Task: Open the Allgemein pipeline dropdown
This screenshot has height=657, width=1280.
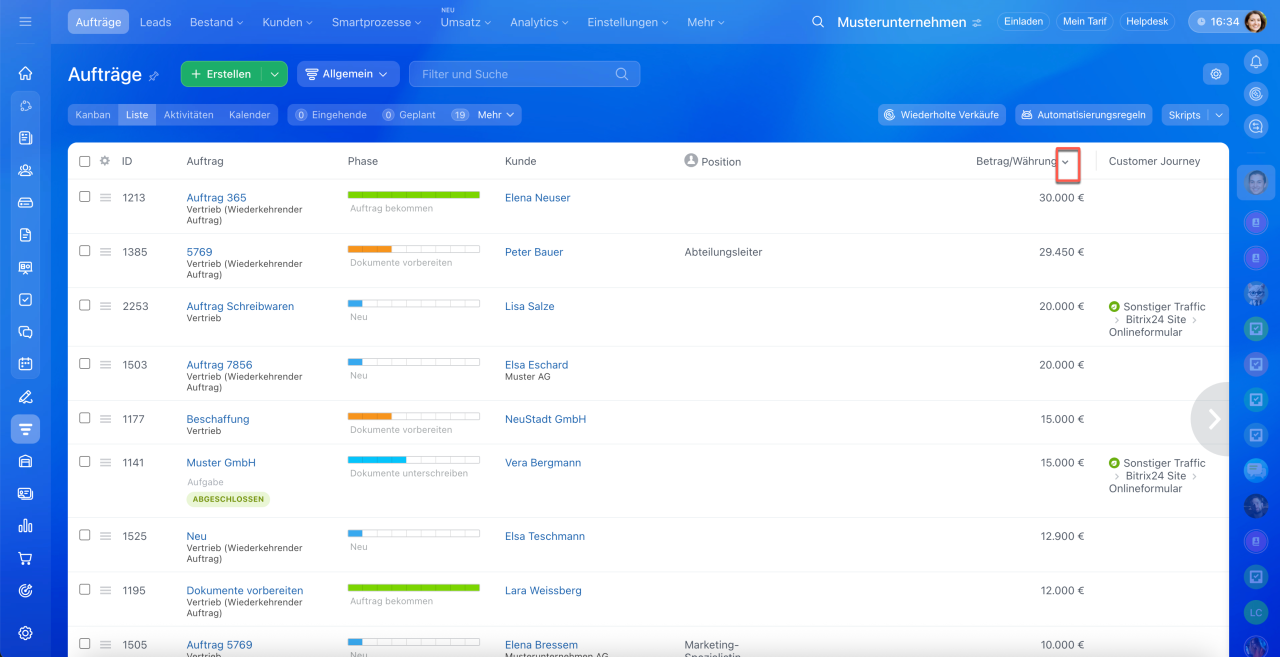Action: 348,74
